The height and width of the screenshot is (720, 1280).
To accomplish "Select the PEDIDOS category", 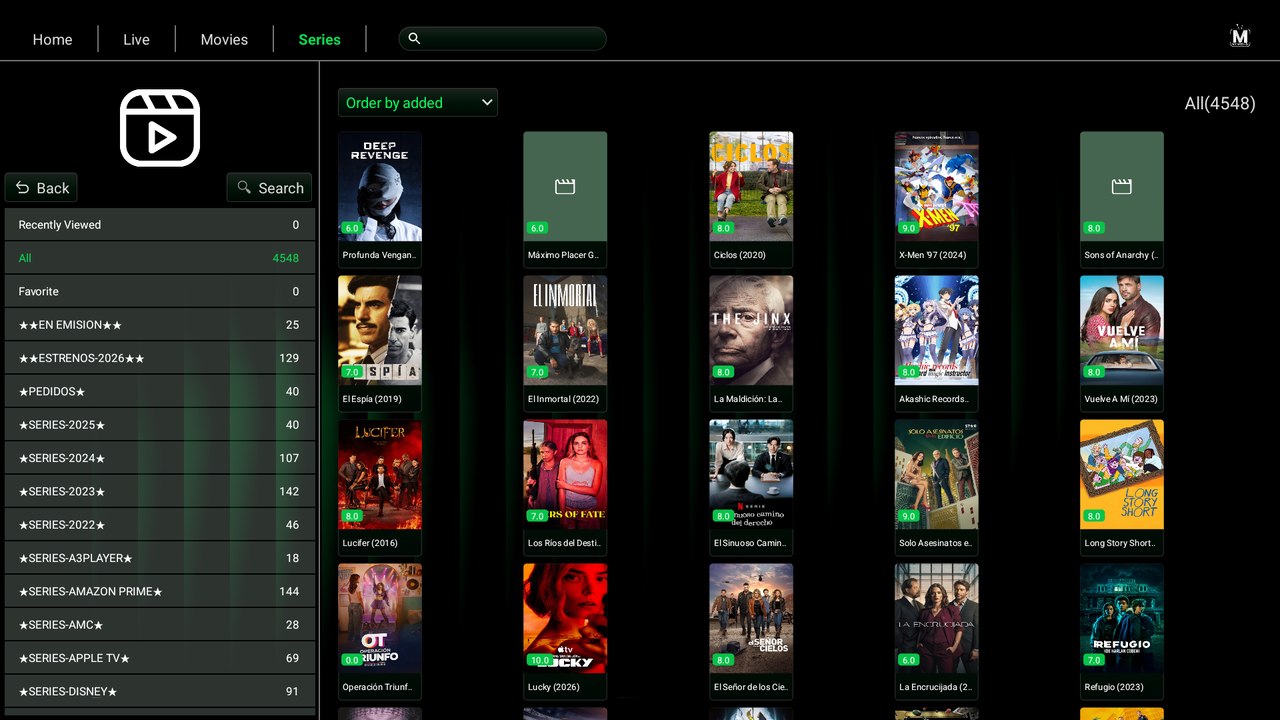I will point(160,391).
